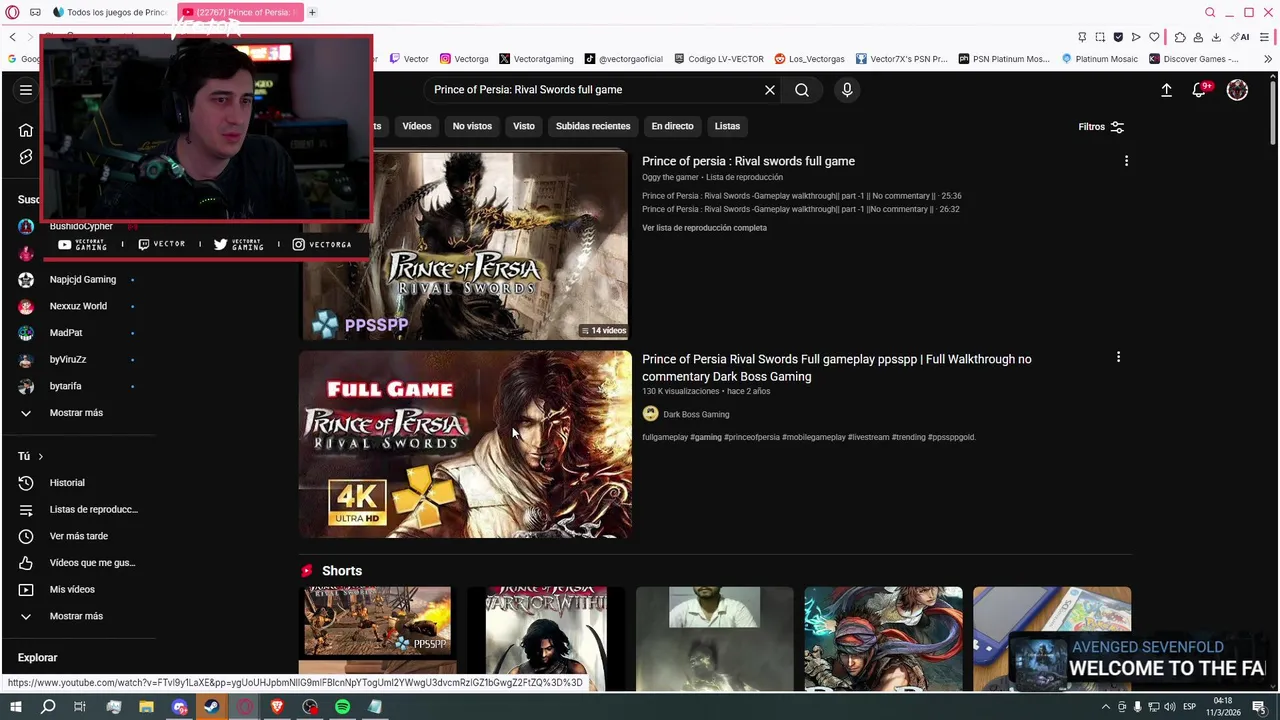Open a new browser tab with plus
The height and width of the screenshot is (720, 1280).
click(x=312, y=12)
